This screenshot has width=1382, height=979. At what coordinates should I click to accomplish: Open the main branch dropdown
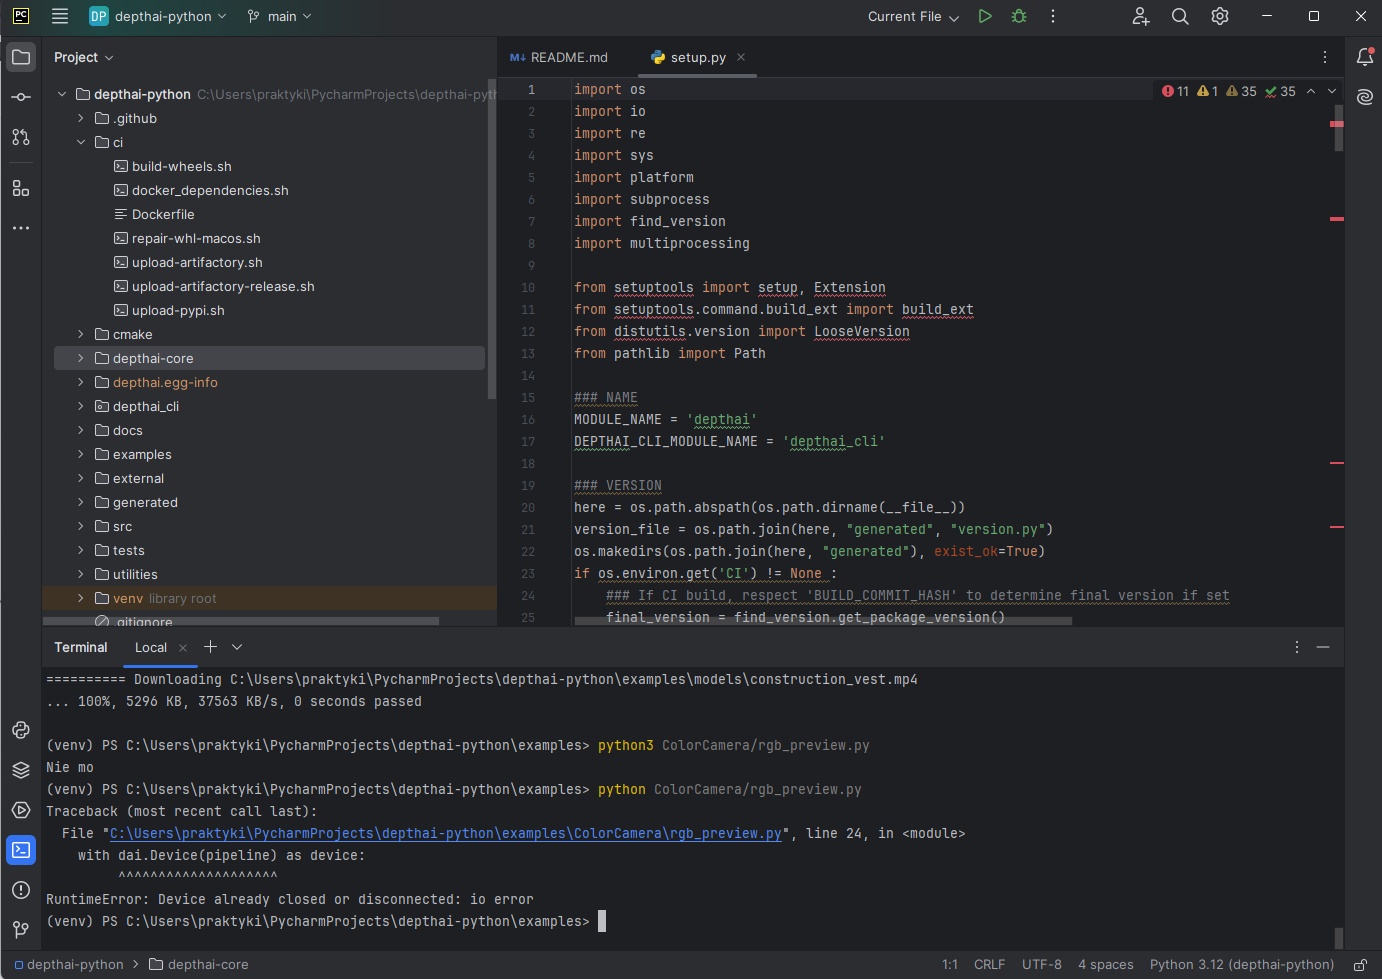coord(280,16)
